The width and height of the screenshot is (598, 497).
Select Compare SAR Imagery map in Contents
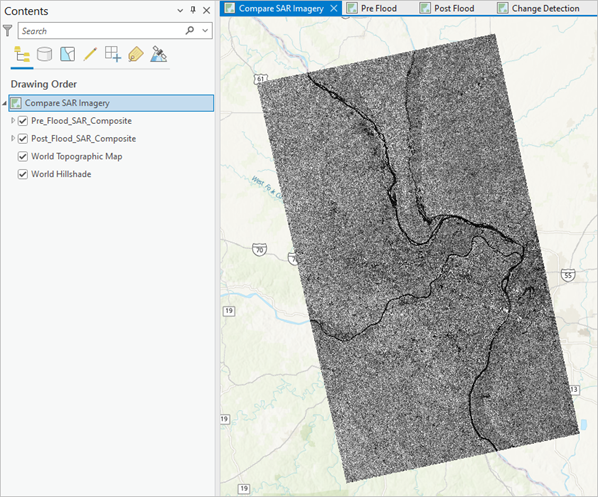[x=111, y=103]
